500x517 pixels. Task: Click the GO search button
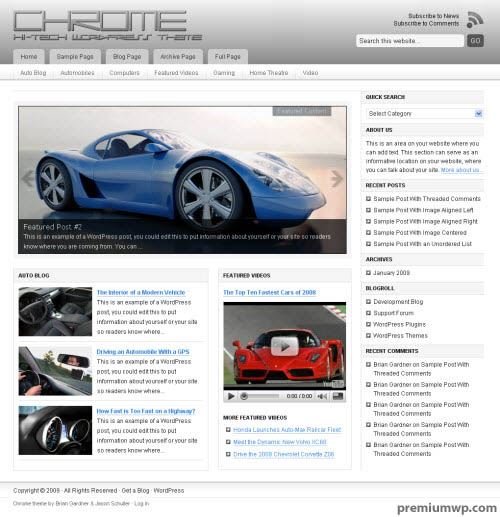[475, 41]
